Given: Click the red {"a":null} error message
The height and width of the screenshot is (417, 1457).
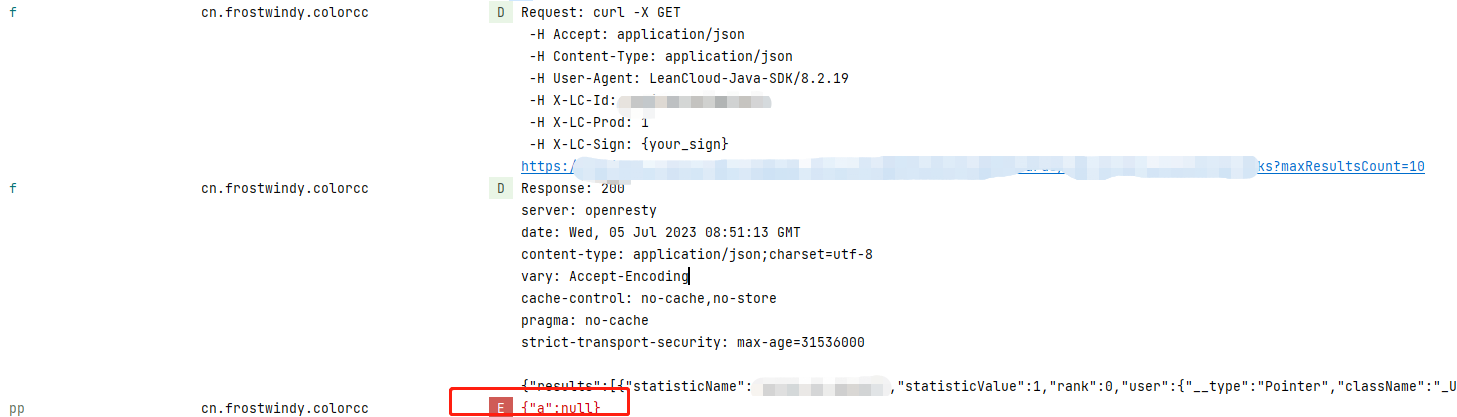Looking at the screenshot, I should click(x=560, y=408).
